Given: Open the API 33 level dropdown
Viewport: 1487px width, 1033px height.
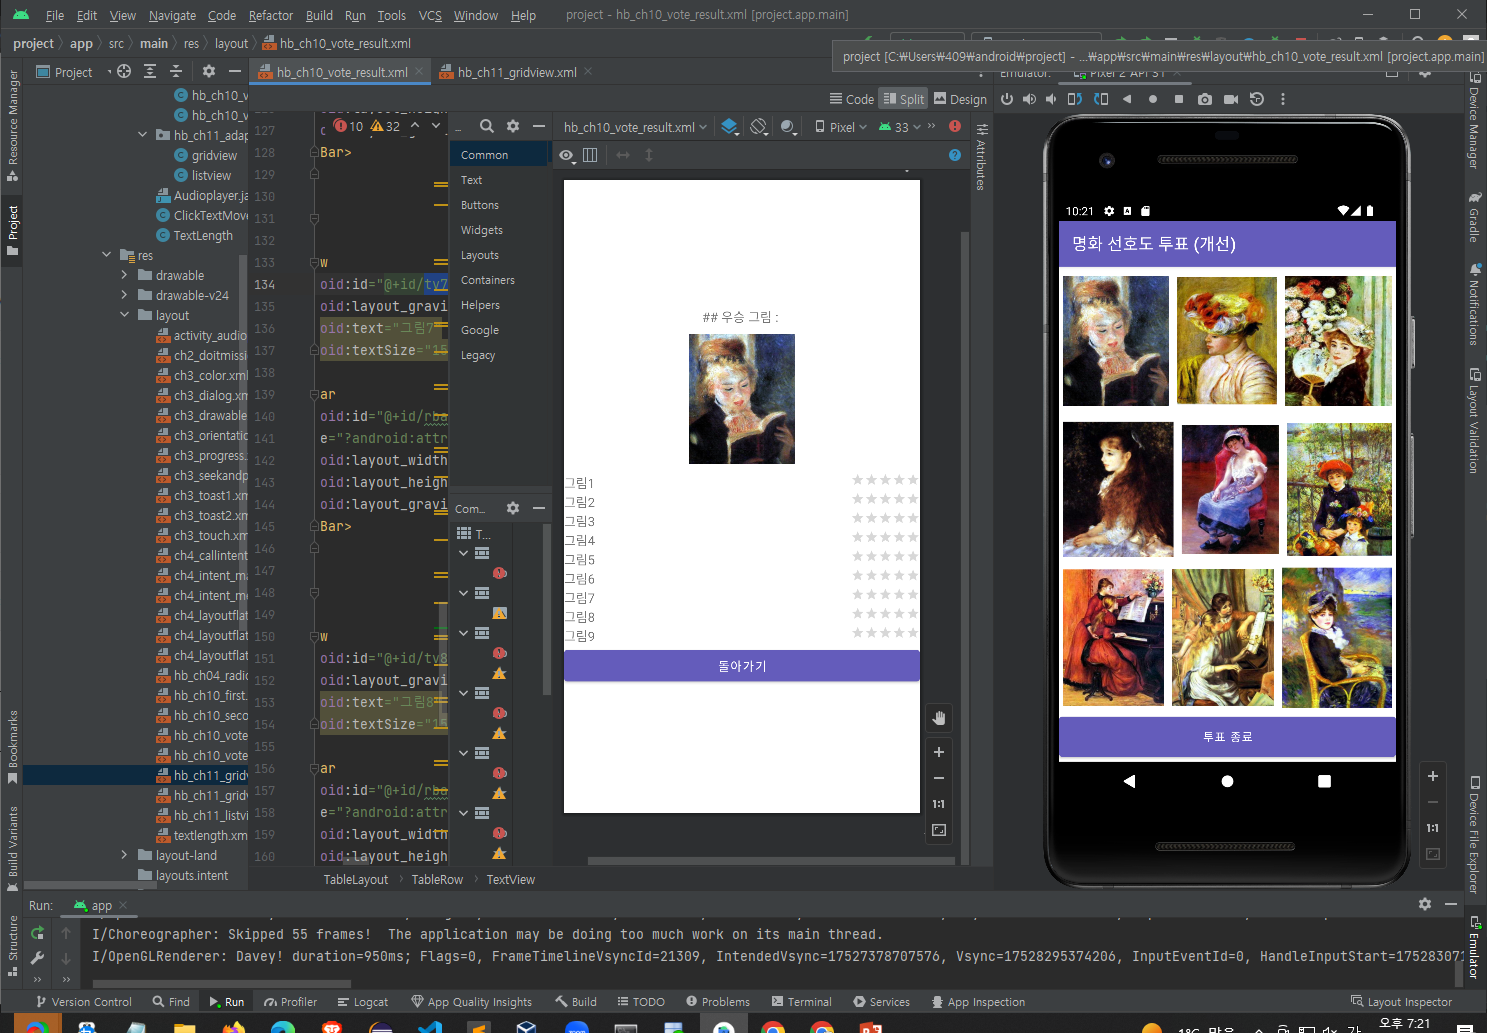Looking at the screenshot, I should [900, 127].
